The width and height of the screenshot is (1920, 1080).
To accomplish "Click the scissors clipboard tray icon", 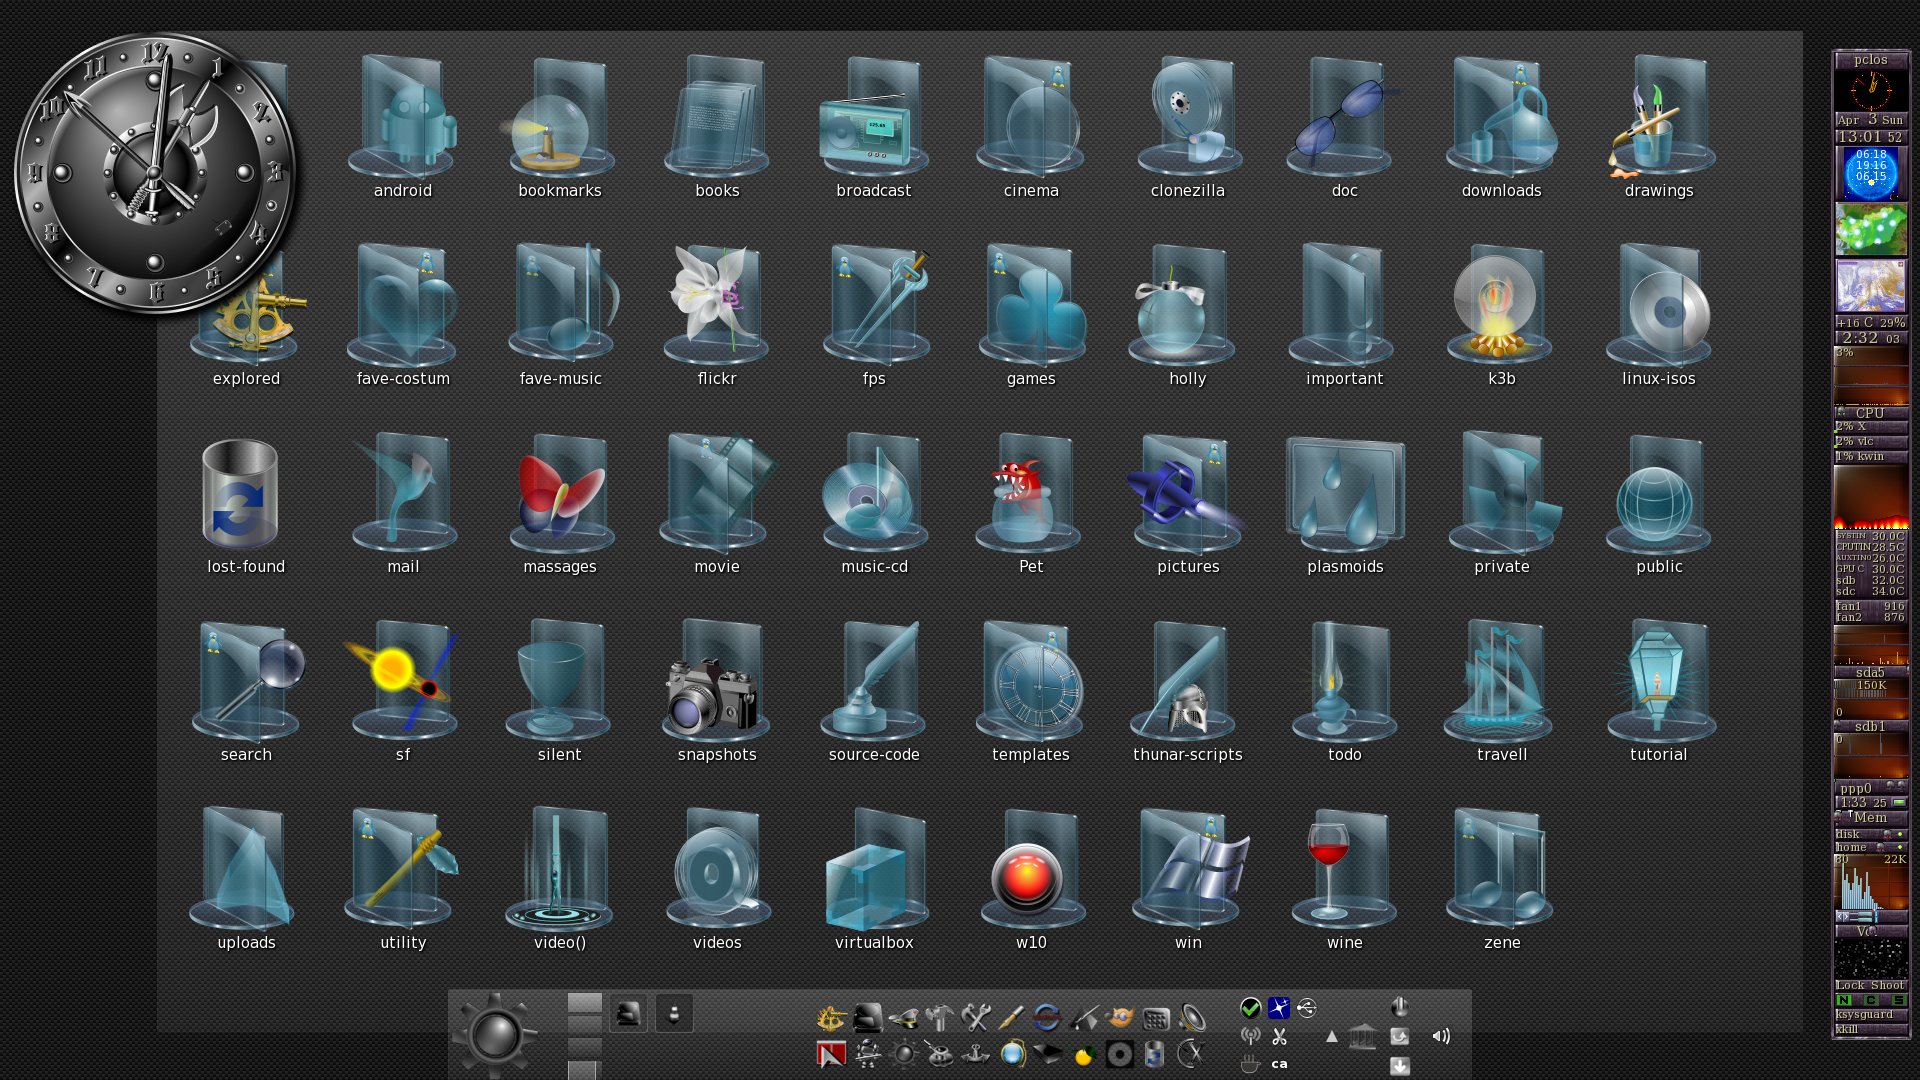I will [x=1279, y=1036].
